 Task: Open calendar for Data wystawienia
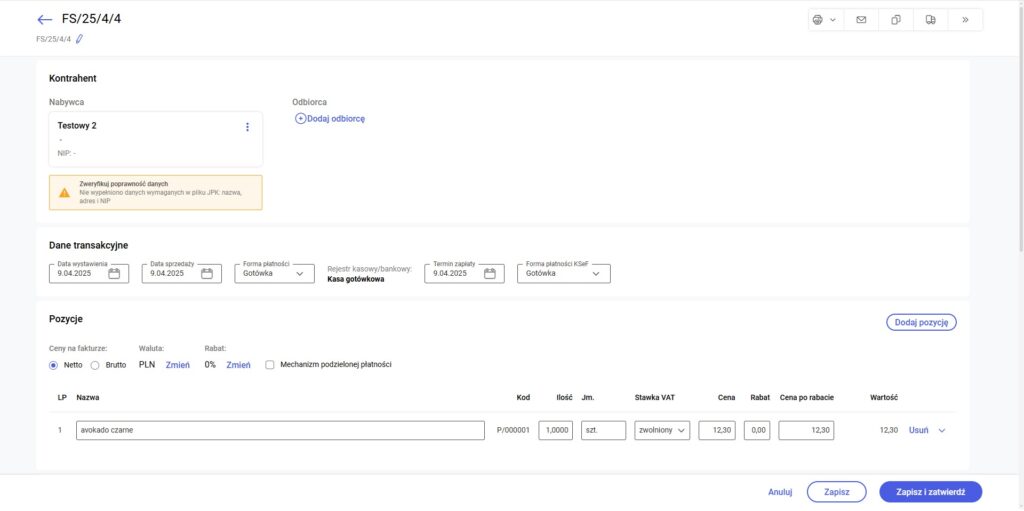tap(114, 273)
